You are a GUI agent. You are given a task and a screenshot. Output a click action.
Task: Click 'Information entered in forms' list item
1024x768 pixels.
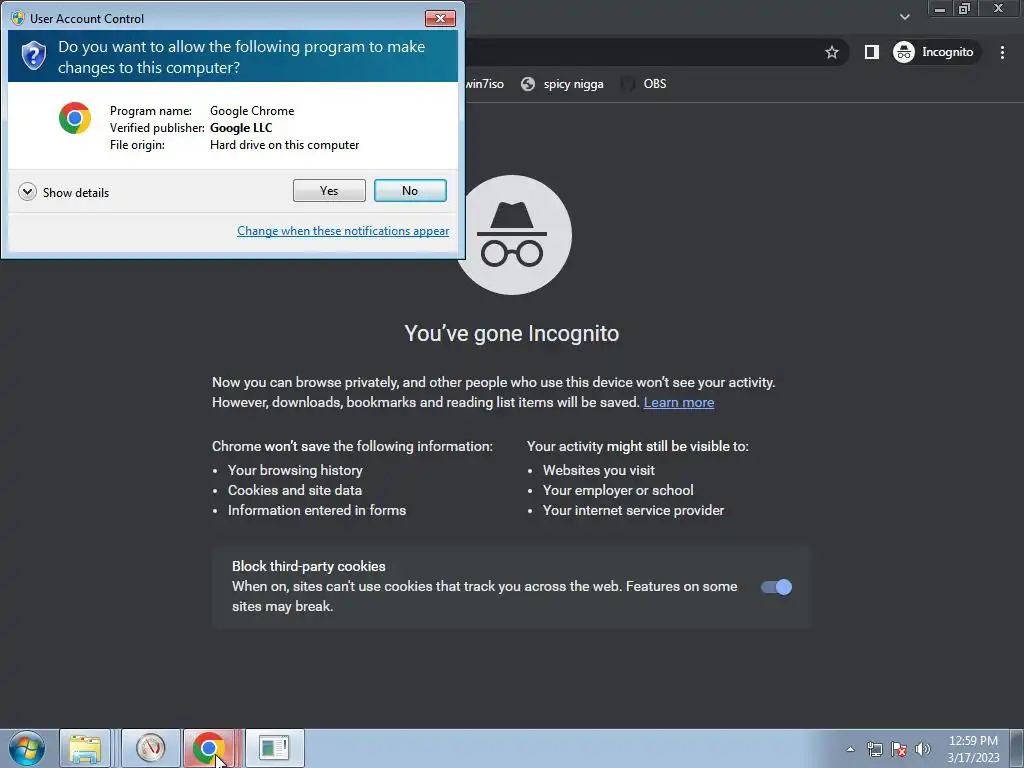coord(317,511)
